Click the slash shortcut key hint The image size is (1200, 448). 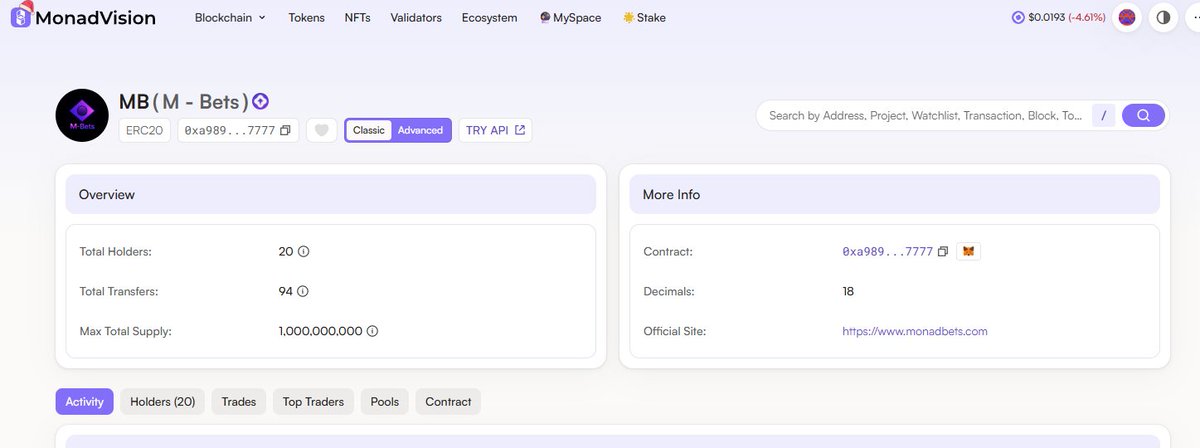1103,116
